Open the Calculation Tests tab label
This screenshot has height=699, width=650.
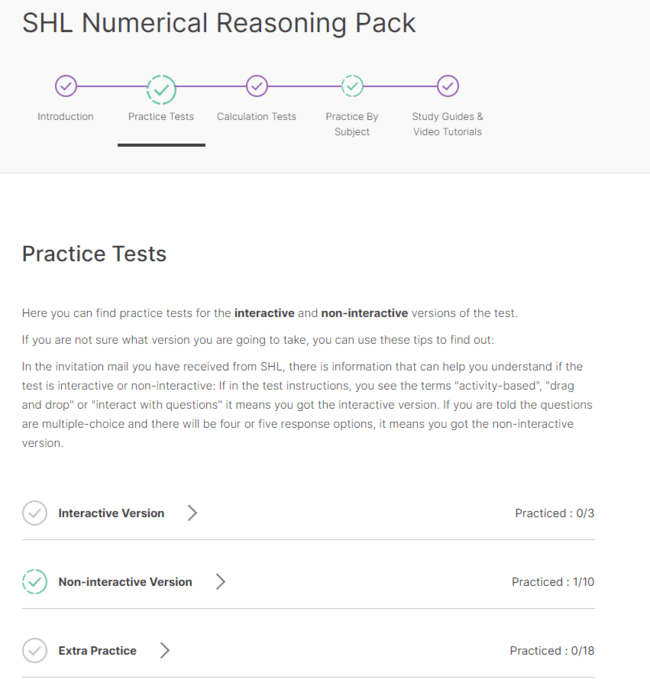[256, 116]
